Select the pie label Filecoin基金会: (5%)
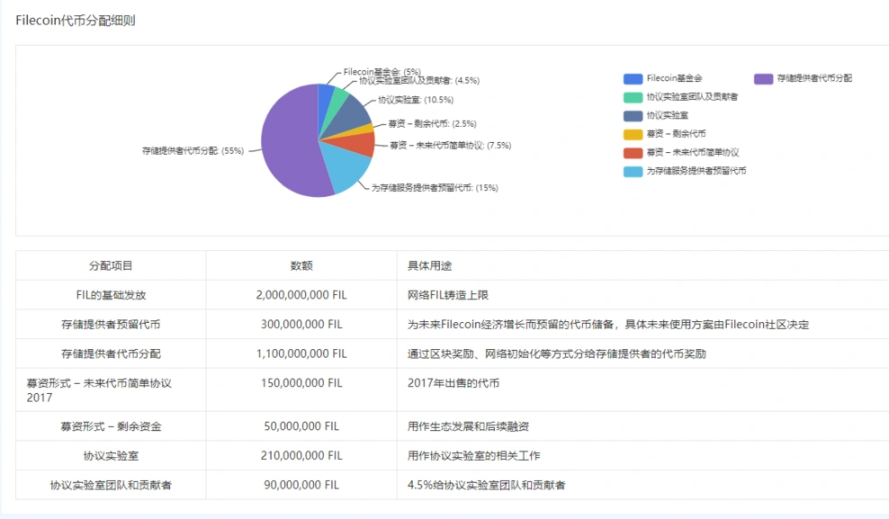The image size is (889, 519). point(382,72)
